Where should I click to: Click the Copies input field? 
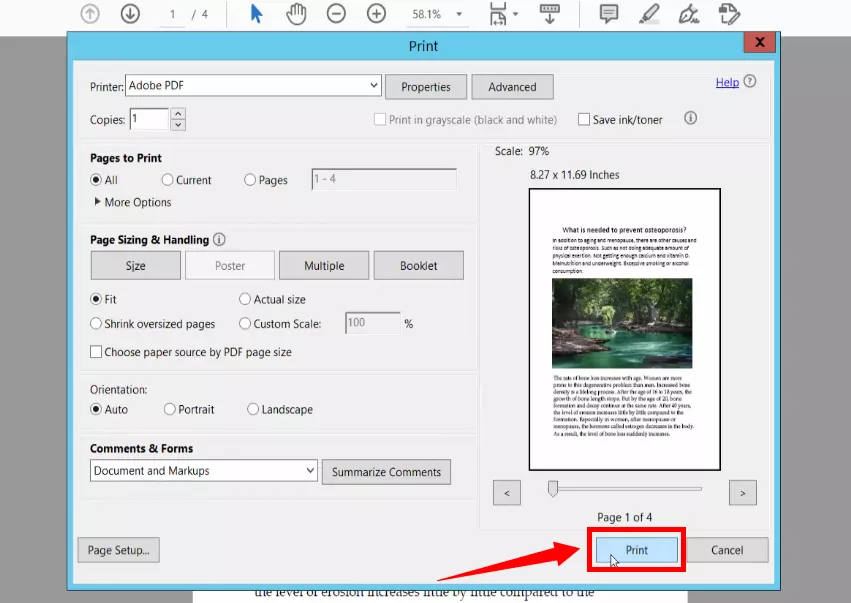pyautogui.click(x=150, y=118)
